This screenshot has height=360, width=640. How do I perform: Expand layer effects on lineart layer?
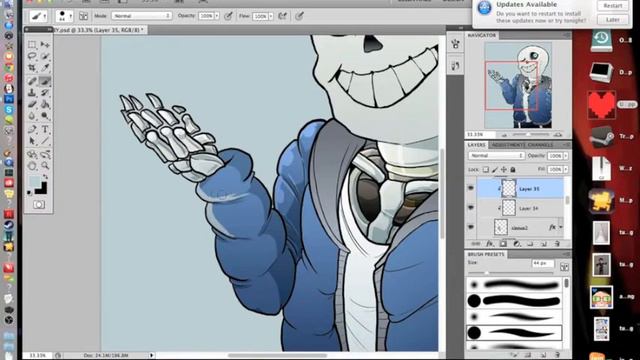(561, 227)
